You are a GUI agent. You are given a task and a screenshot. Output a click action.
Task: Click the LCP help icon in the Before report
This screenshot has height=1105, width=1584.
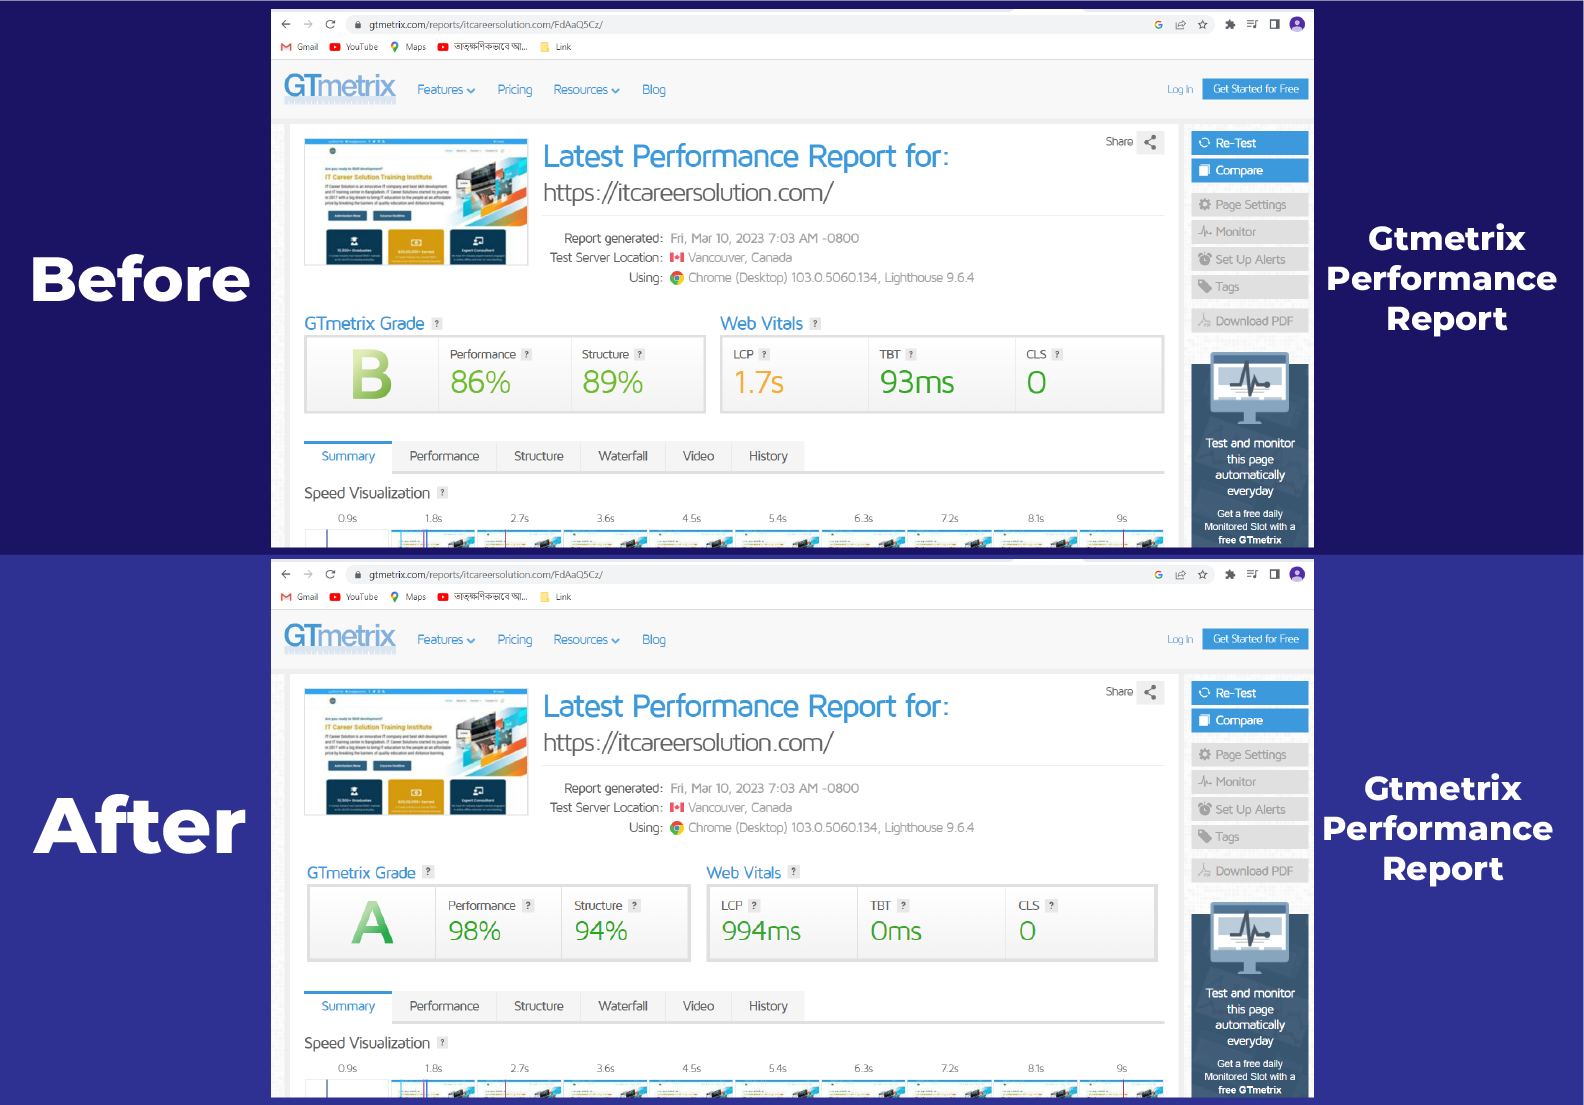[x=764, y=354]
